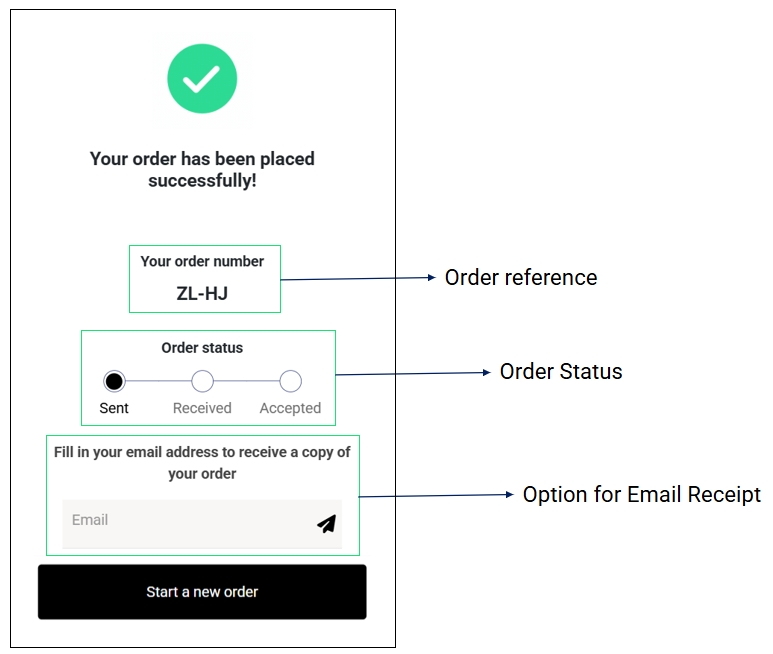This screenshot has height=654, width=773.
Task: Click the "Order Status" annotation on the right
Action: coord(561,372)
